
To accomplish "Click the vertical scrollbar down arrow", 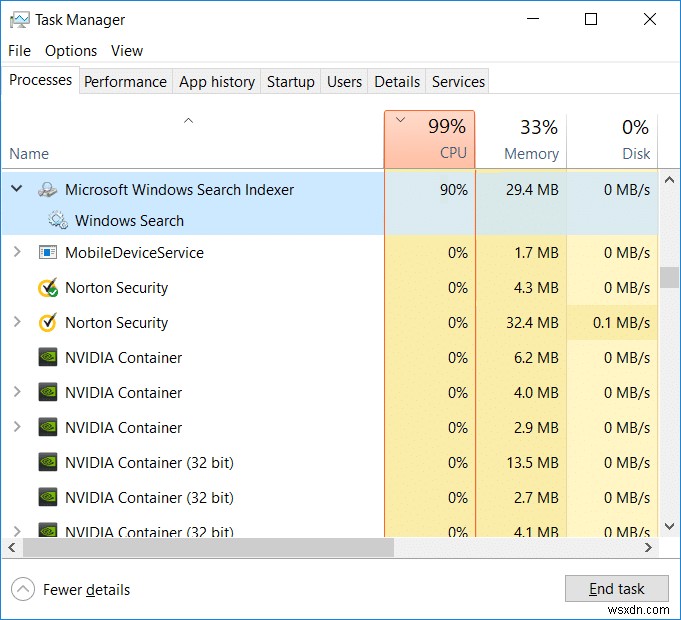I will click(669, 526).
